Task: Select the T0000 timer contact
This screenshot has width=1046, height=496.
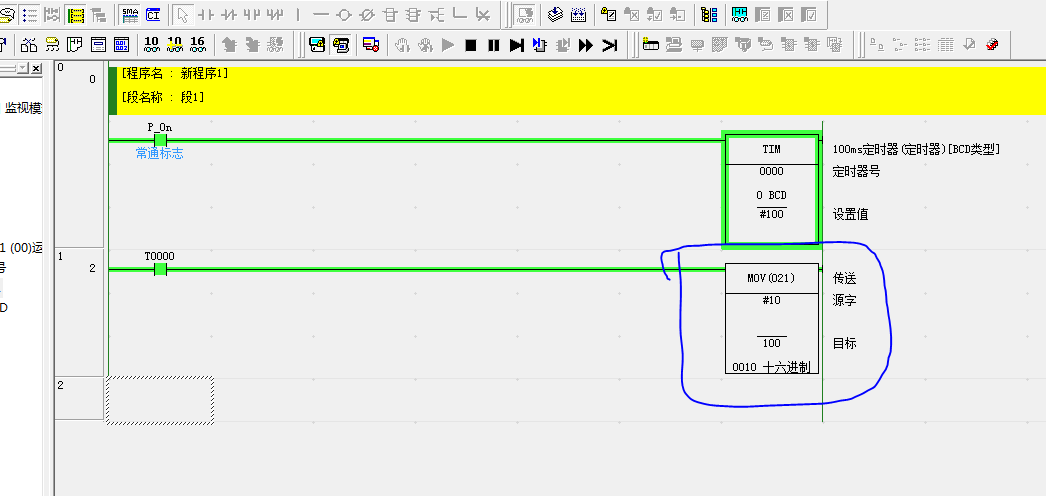Action: 160,269
